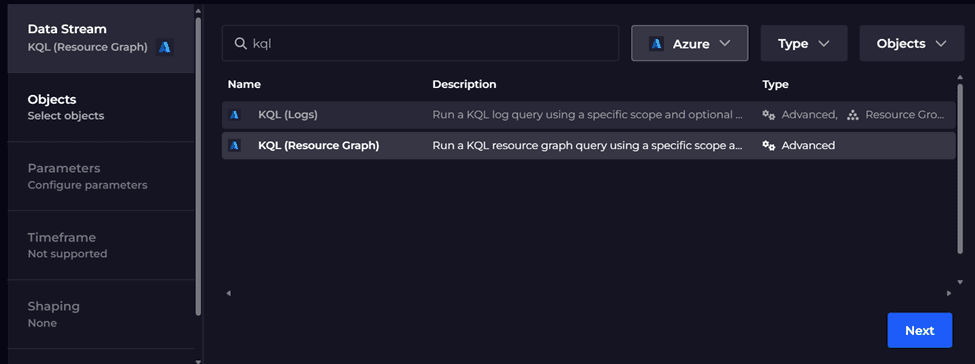Click the search field containing kql
The width and height of the screenshot is (975, 364).
coord(420,44)
